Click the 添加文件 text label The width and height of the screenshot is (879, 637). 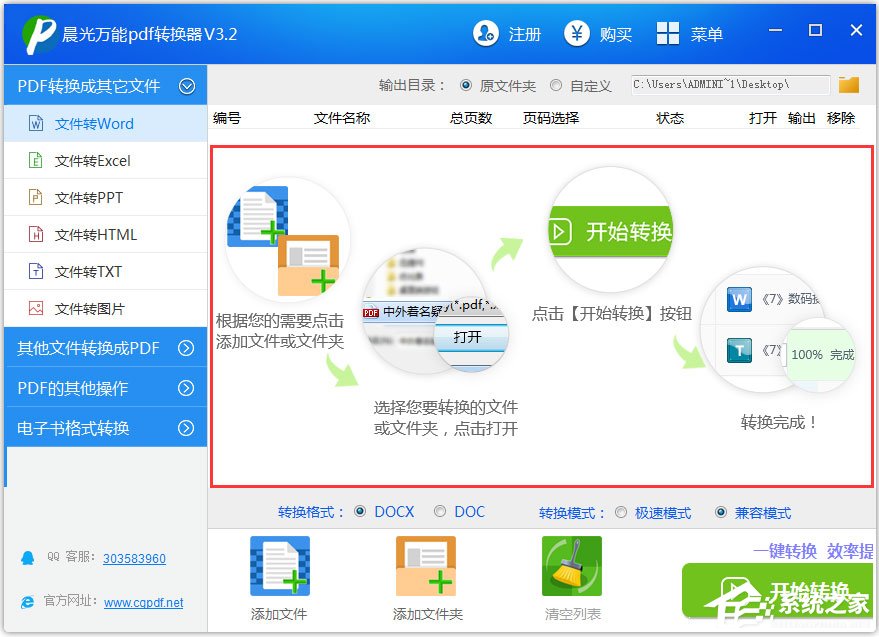click(279, 615)
